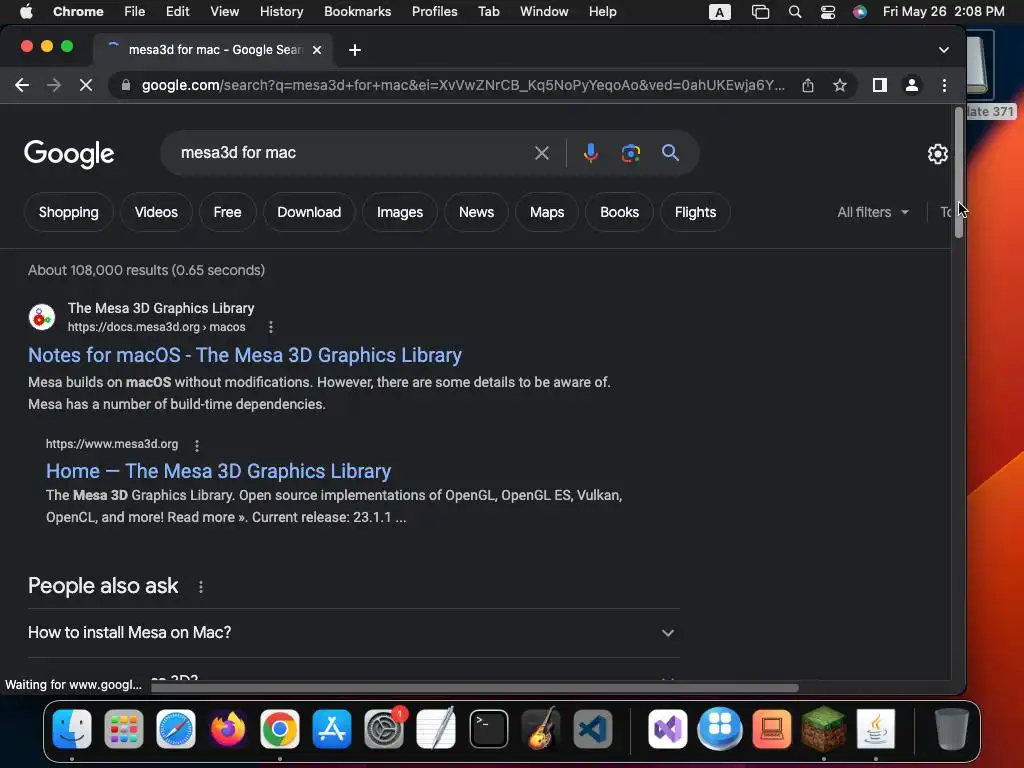Open the input source 'A' menu bar item
This screenshot has width=1024, height=768.
tap(720, 12)
